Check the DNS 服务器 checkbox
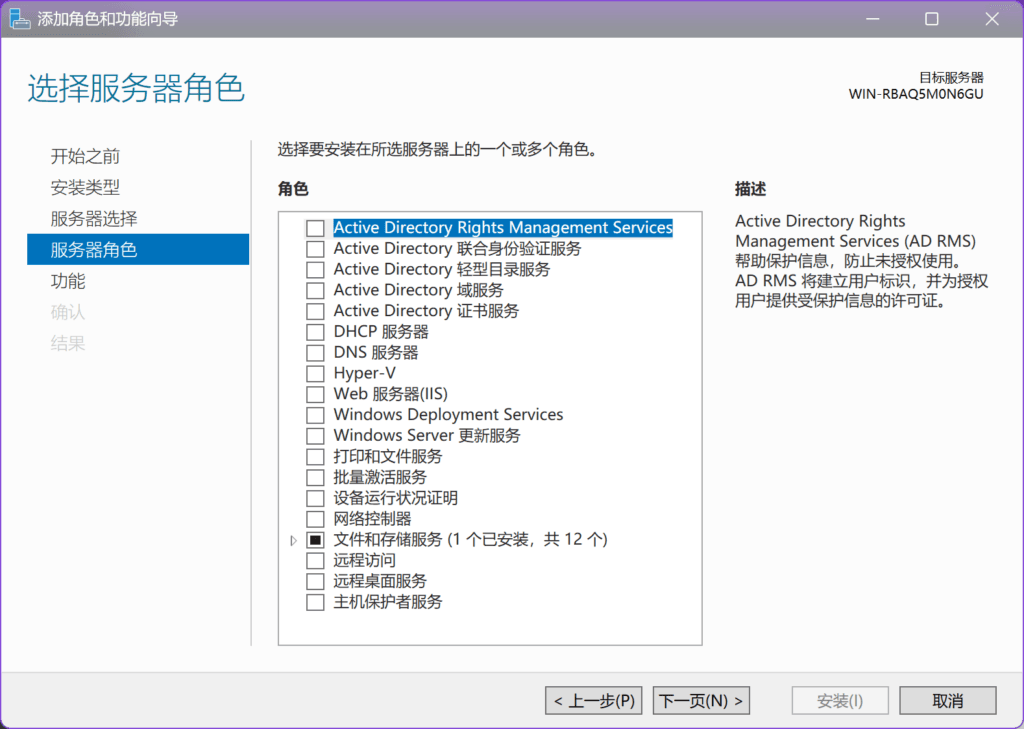Image resolution: width=1024 pixels, height=729 pixels. [315, 353]
